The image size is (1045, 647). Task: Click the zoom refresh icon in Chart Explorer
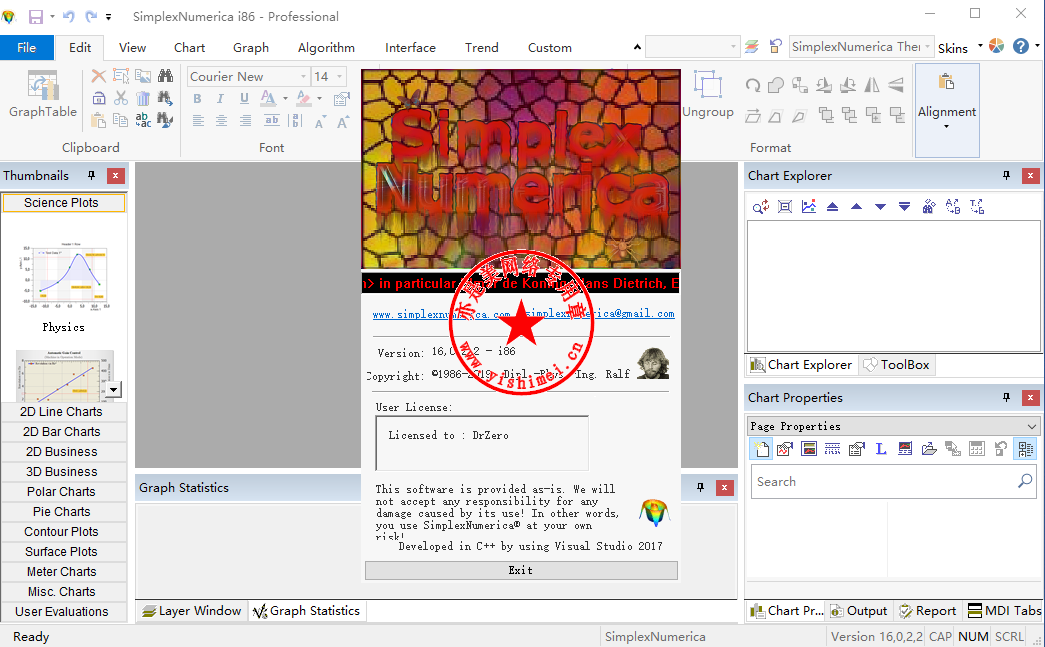[x=760, y=207]
